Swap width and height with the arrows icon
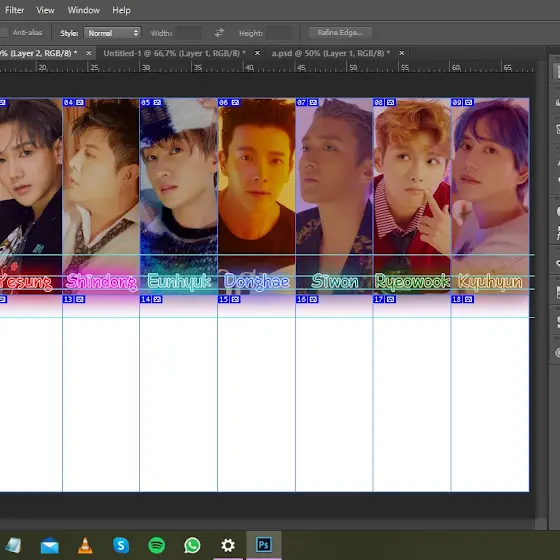This screenshot has width=560, height=560. (219, 33)
